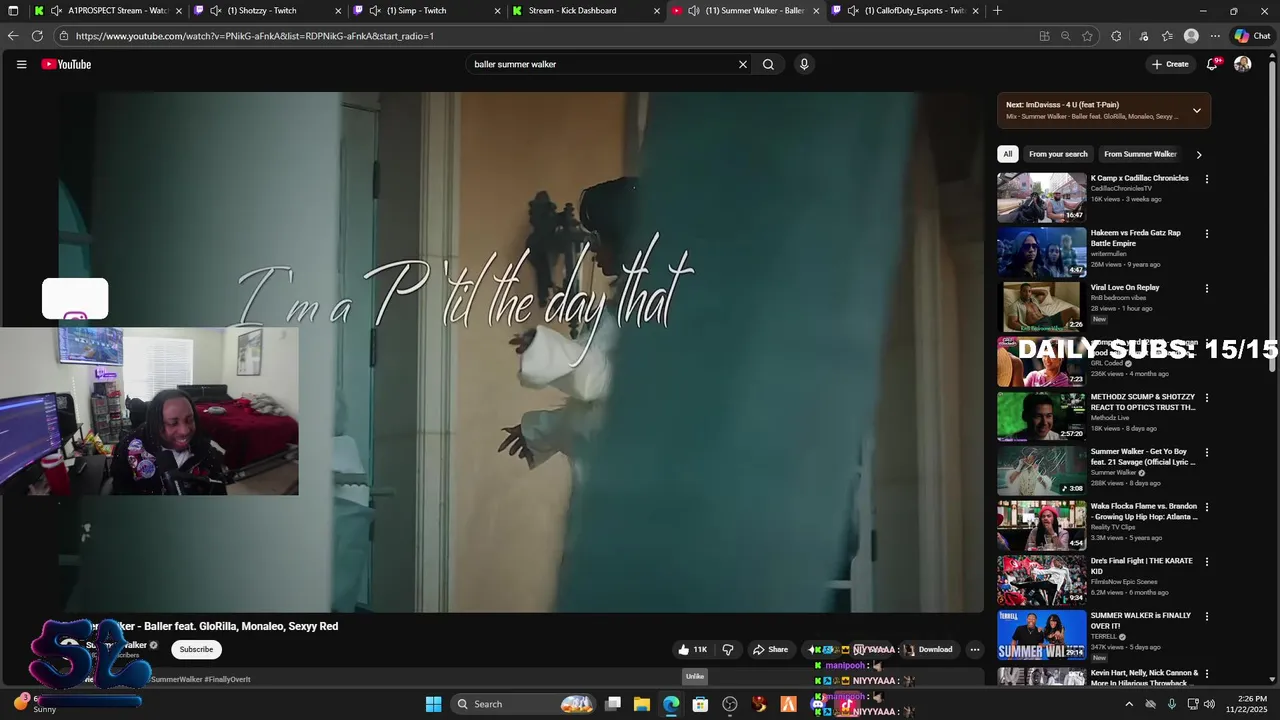Dislike the video
1280x720 pixels.
tap(728, 649)
